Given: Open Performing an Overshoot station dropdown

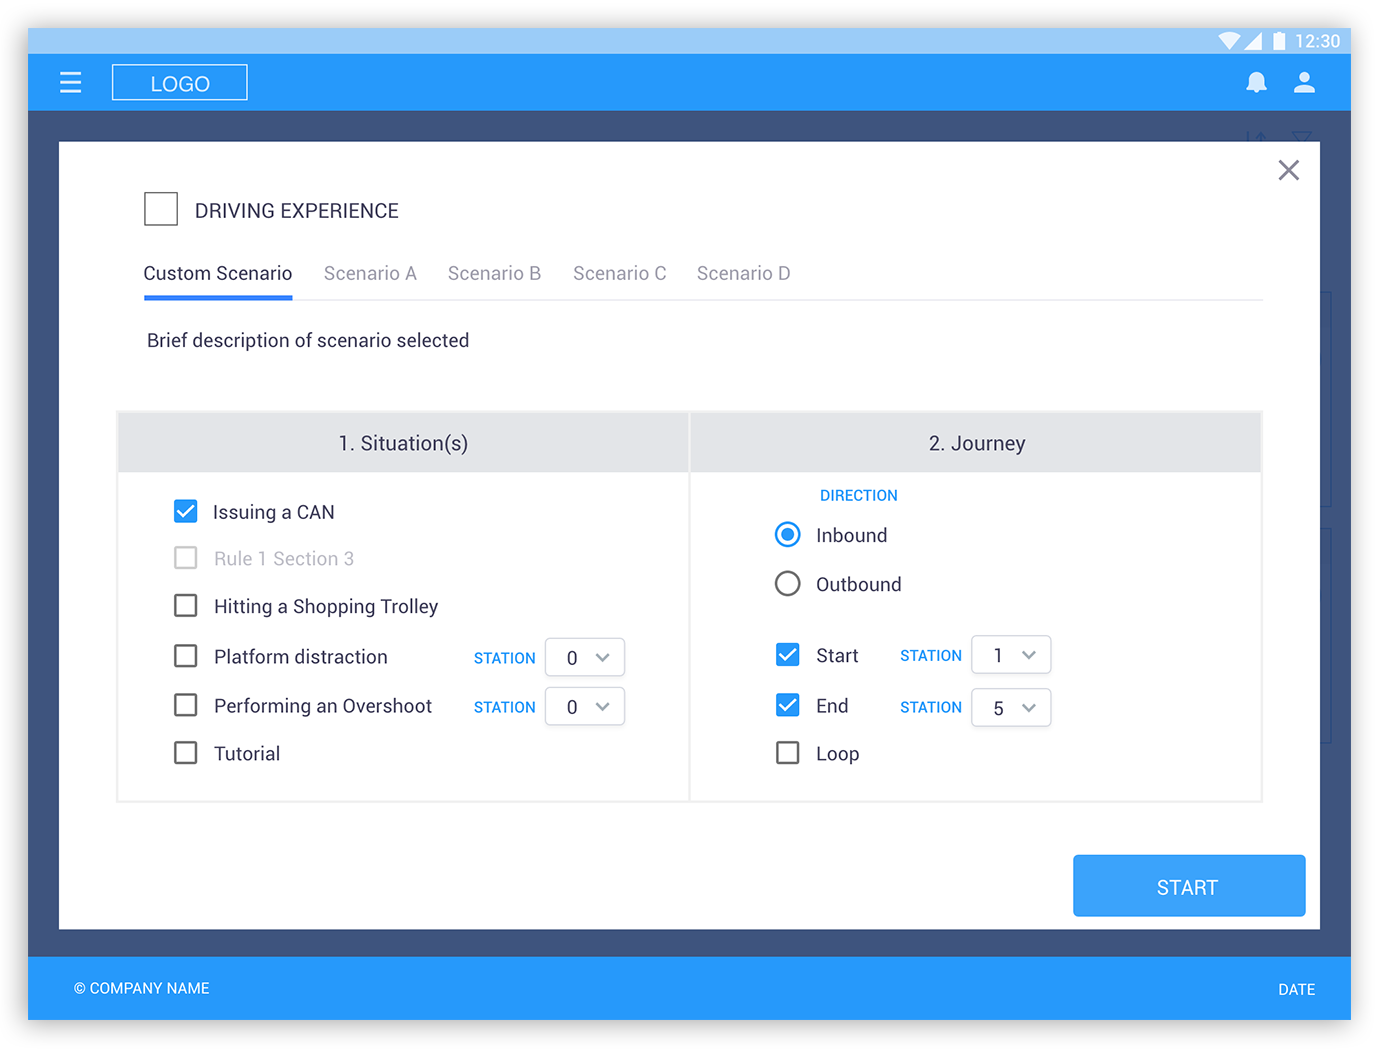Looking at the screenshot, I should [x=585, y=706].
